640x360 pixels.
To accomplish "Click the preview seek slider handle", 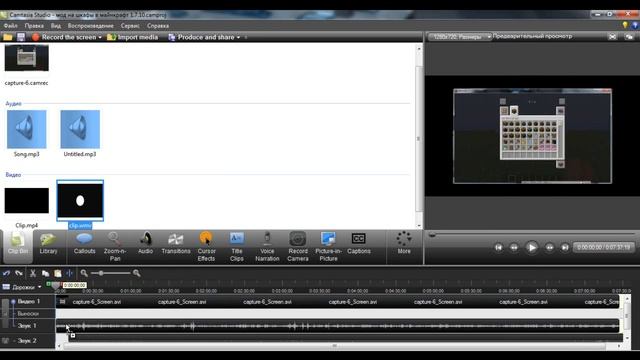I will pos(432,235).
